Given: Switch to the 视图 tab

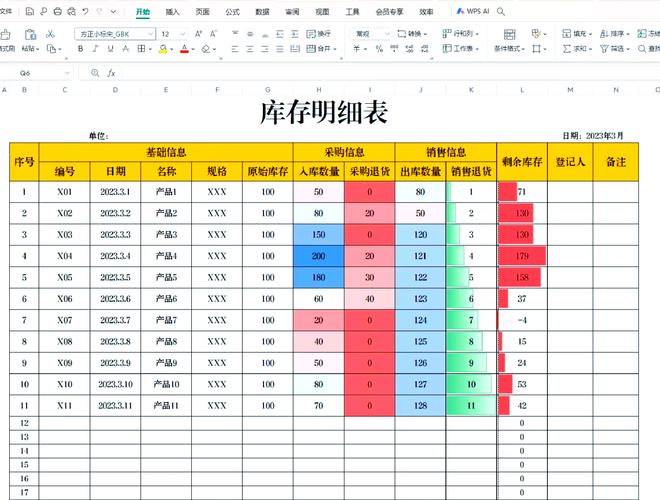Looking at the screenshot, I should click(x=322, y=12).
